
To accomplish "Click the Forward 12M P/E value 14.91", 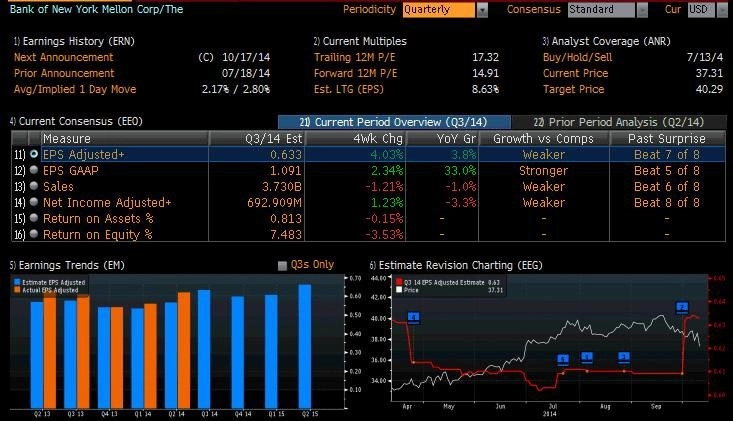I will pos(485,73).
